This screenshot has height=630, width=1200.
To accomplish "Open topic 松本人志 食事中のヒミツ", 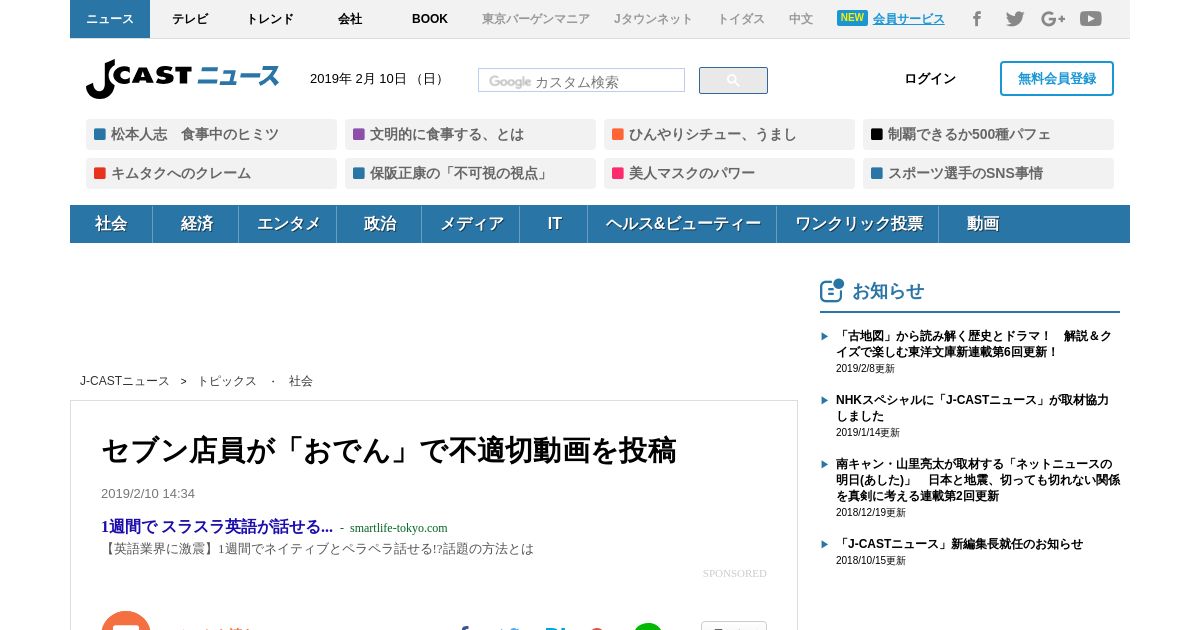I will [x=211, y=134].
